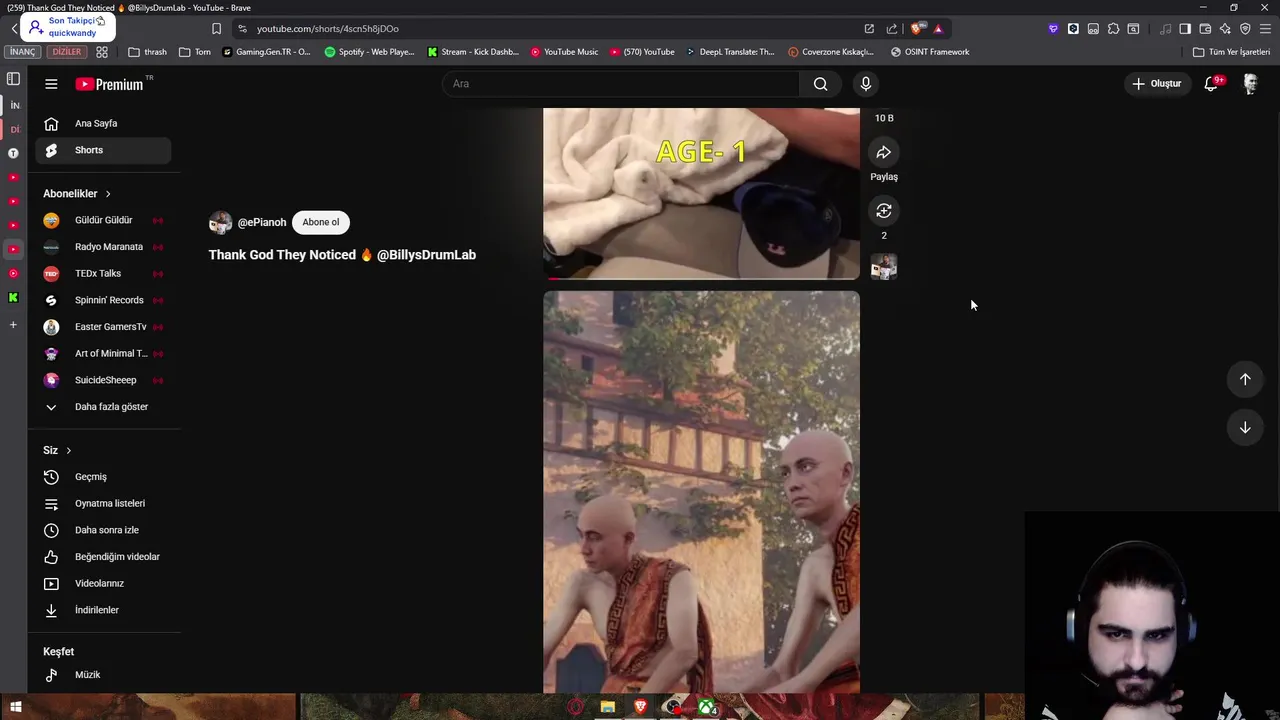Open Spotify - Web Player bookmark
Screen dimensions: 1280x720
(x=369, y=52)
